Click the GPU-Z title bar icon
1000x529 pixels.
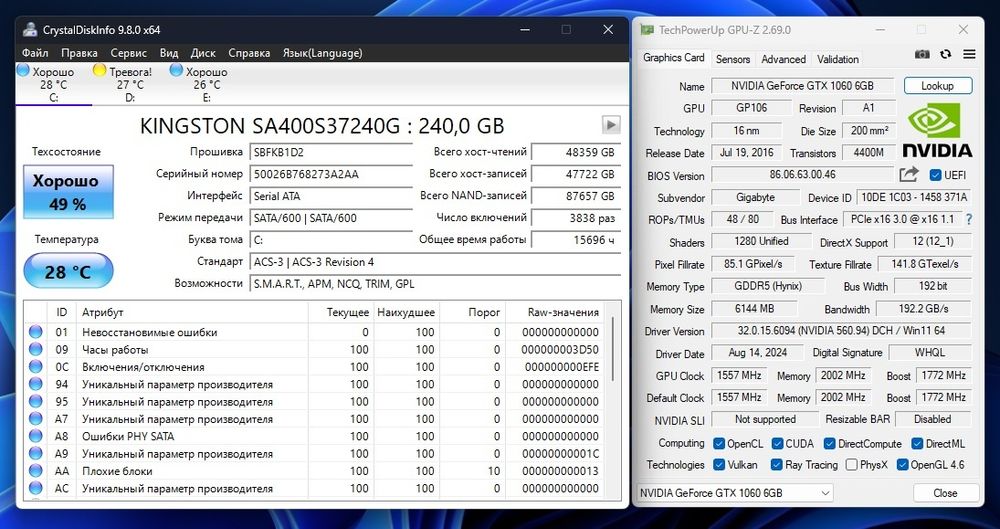coord(647,30)
